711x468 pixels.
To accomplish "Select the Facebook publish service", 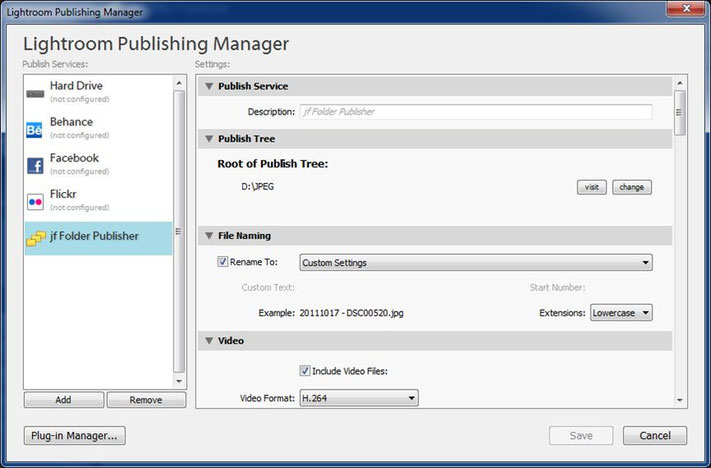I will (x=98, y=164).
